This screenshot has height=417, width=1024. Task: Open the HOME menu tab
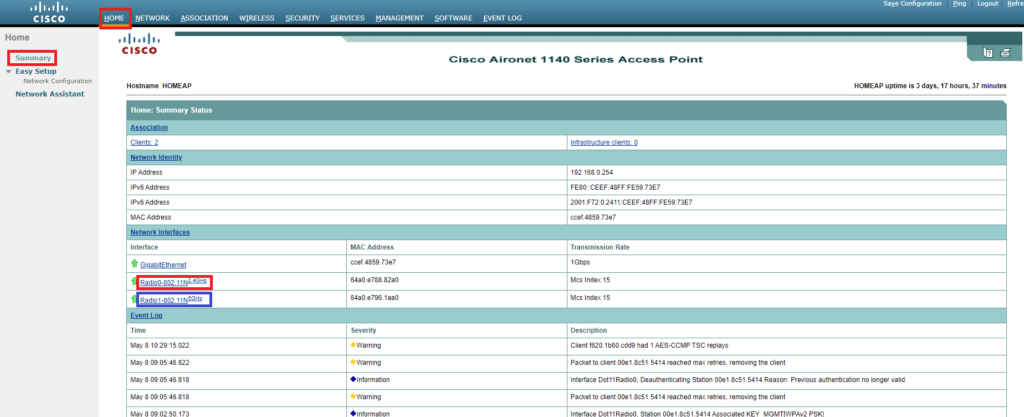pos(114,18)
